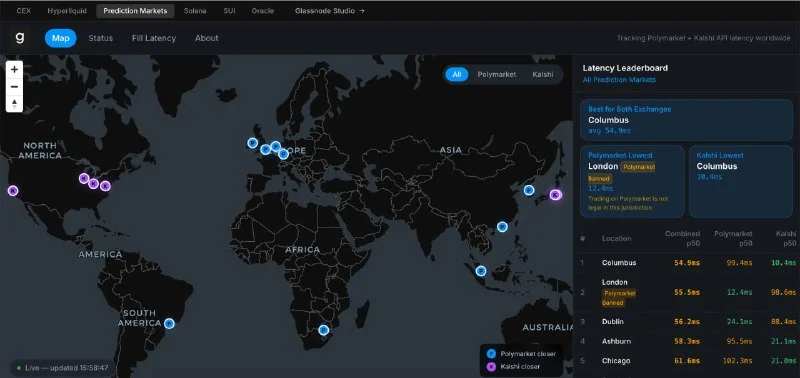This screenshot has width=800, height=378.
Task: Reset map bearing with compass button
Action: pos(14,104)
